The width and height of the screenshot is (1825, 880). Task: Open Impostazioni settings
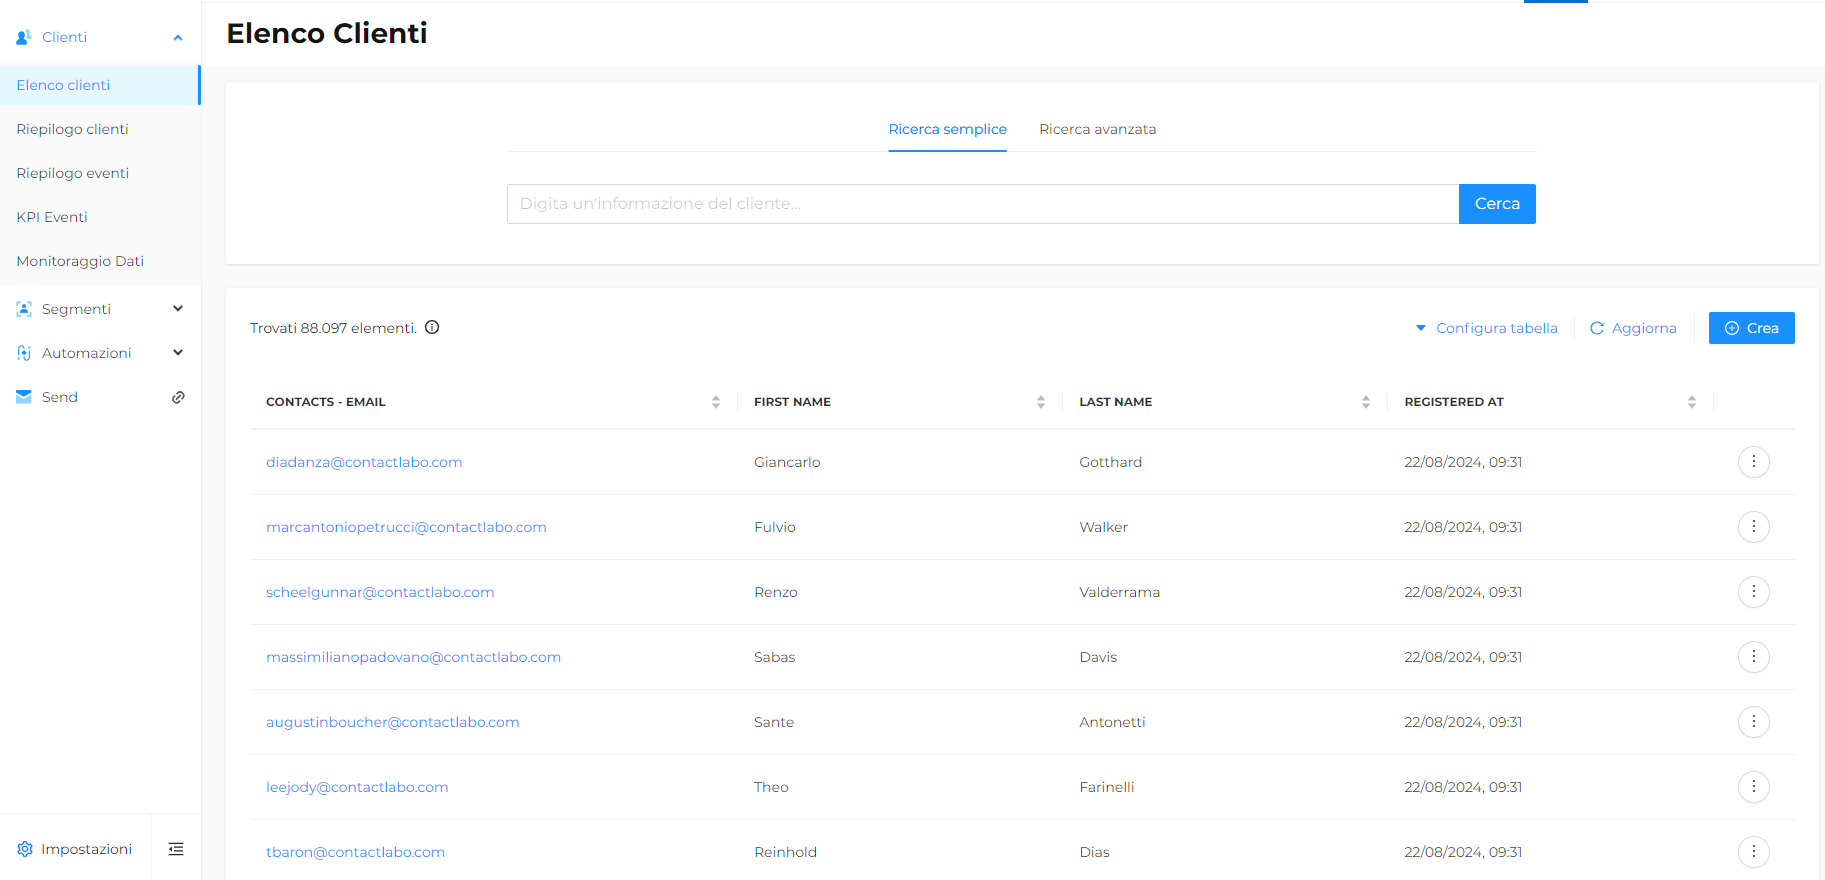[75, 849]
